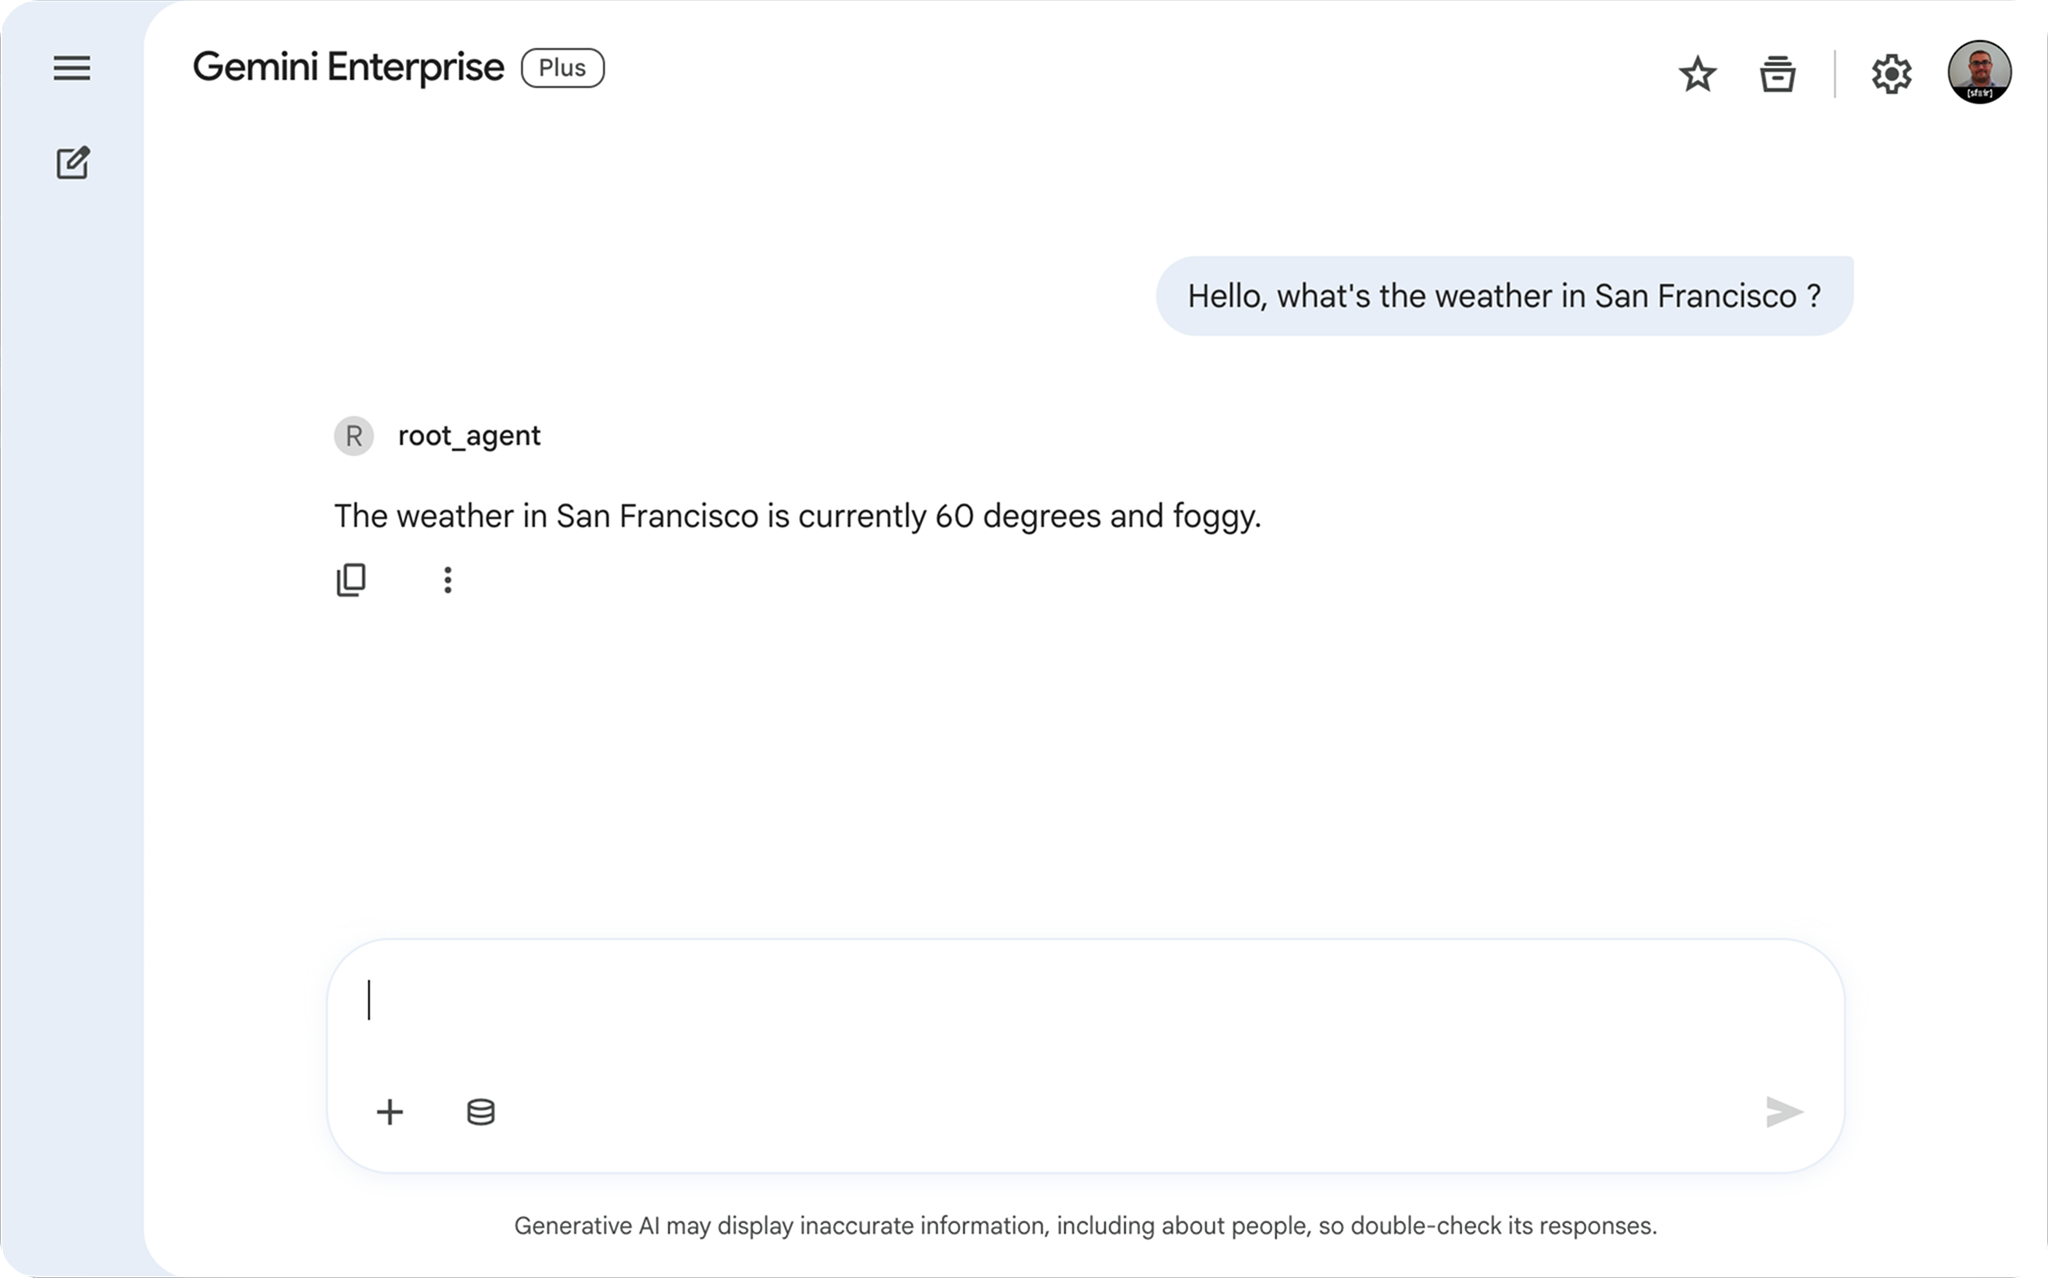Image resolution: width=2048 pixels, height=1278 pixels.
Task: Click the empty left sidebar area
Action: [x=72, y=700]
